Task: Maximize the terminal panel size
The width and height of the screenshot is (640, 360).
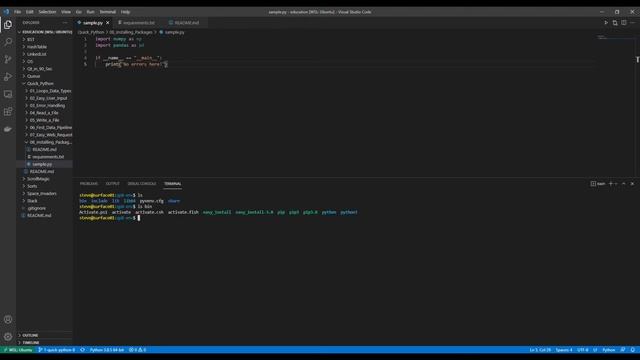Action: pyautogui.click(x=624, y=184)
